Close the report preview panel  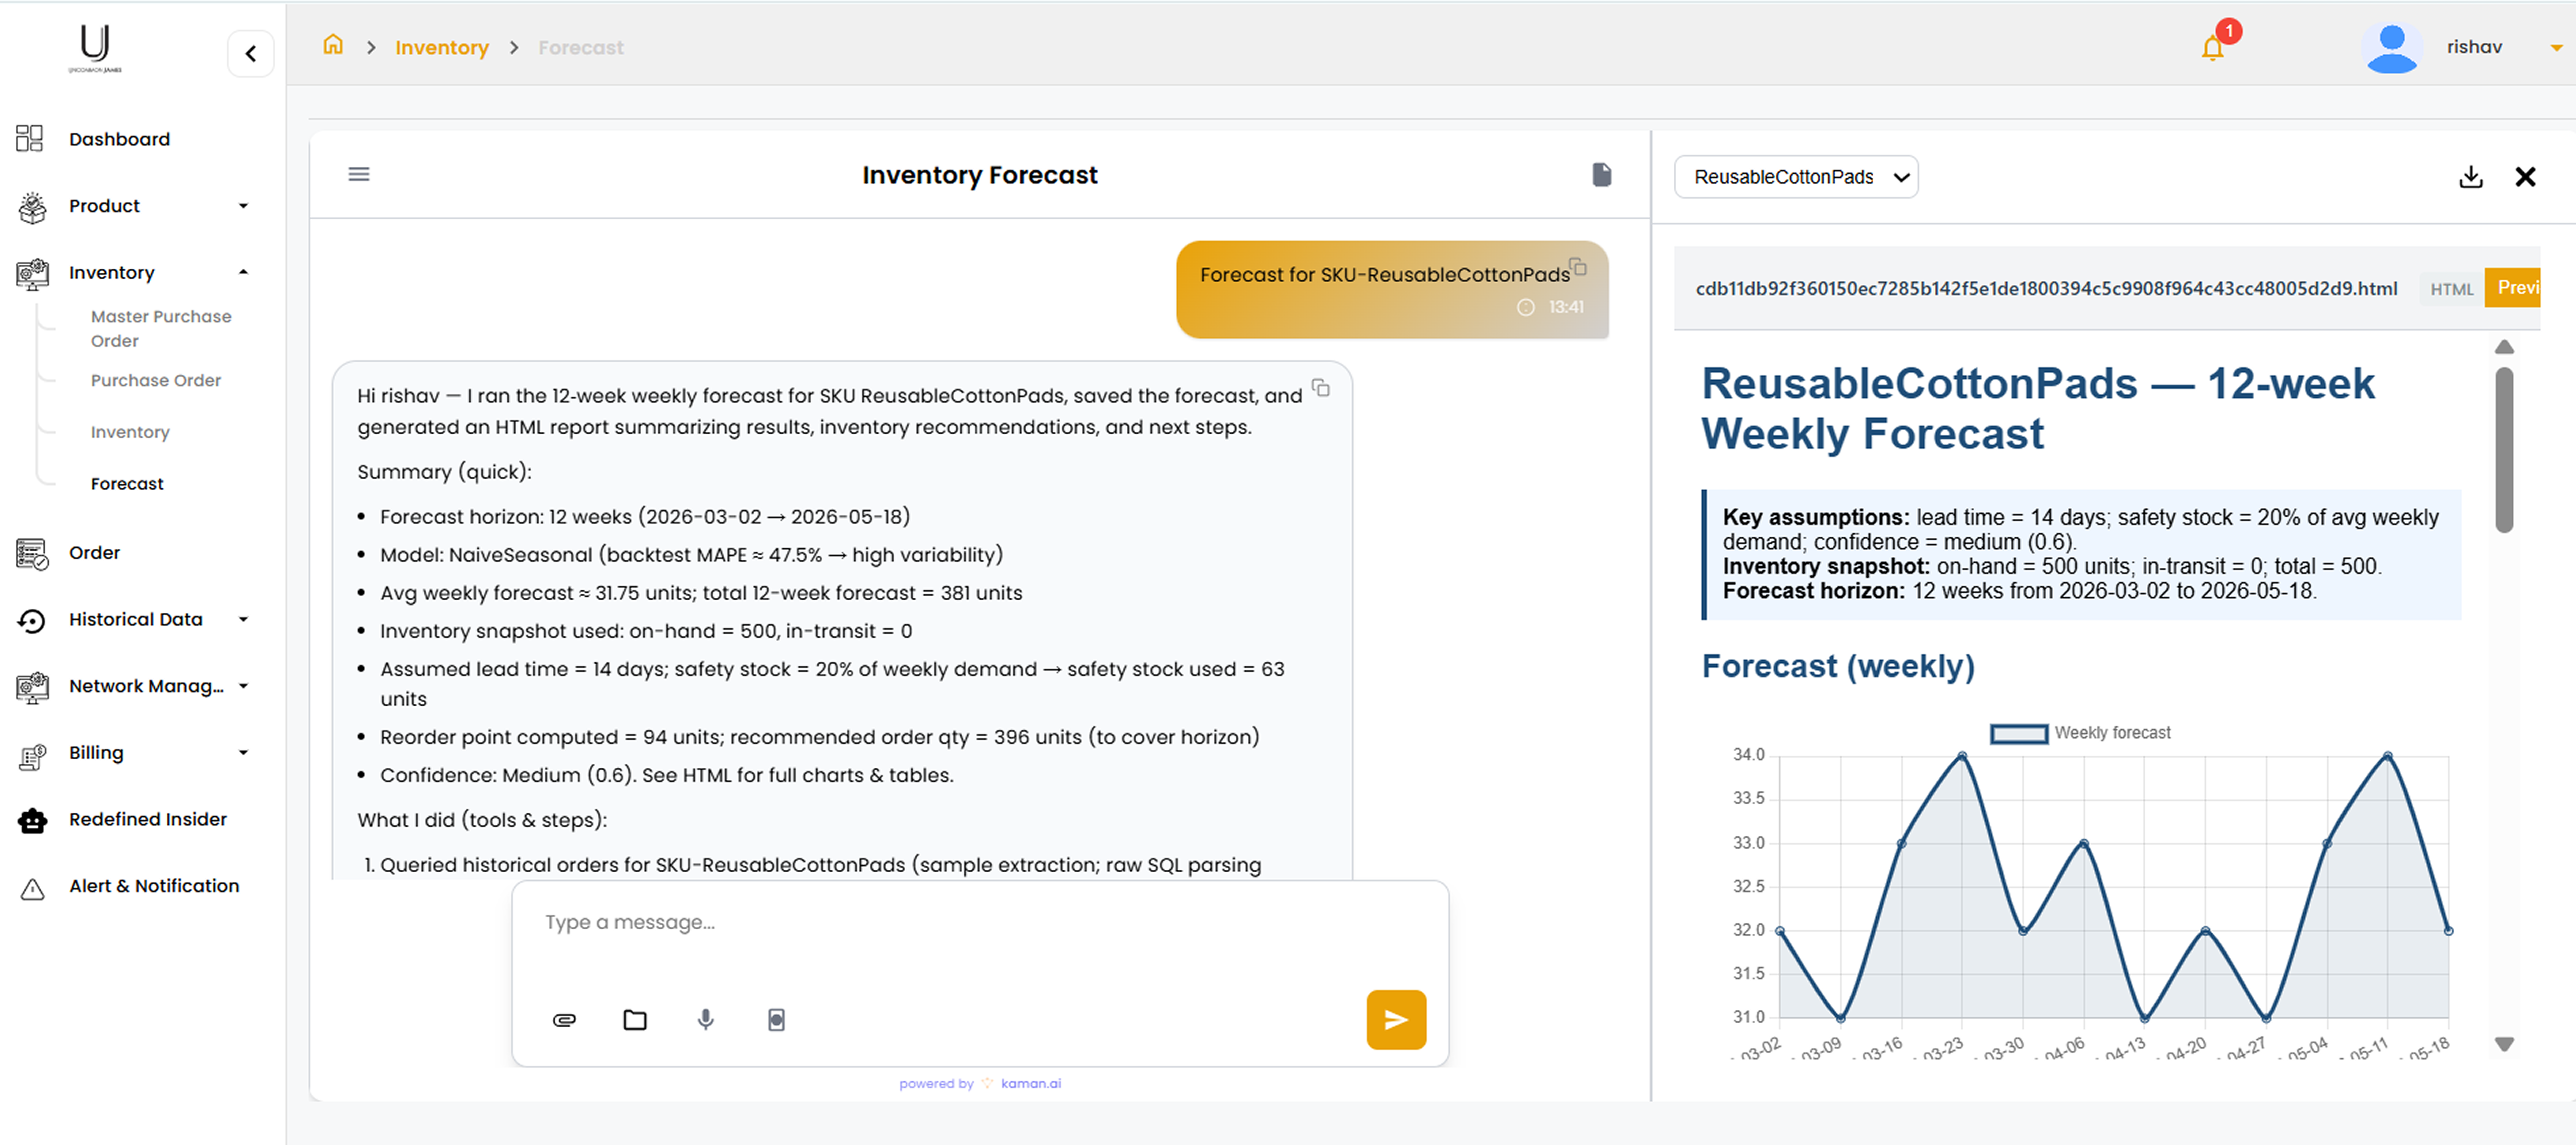click(x=2525, y=177)
